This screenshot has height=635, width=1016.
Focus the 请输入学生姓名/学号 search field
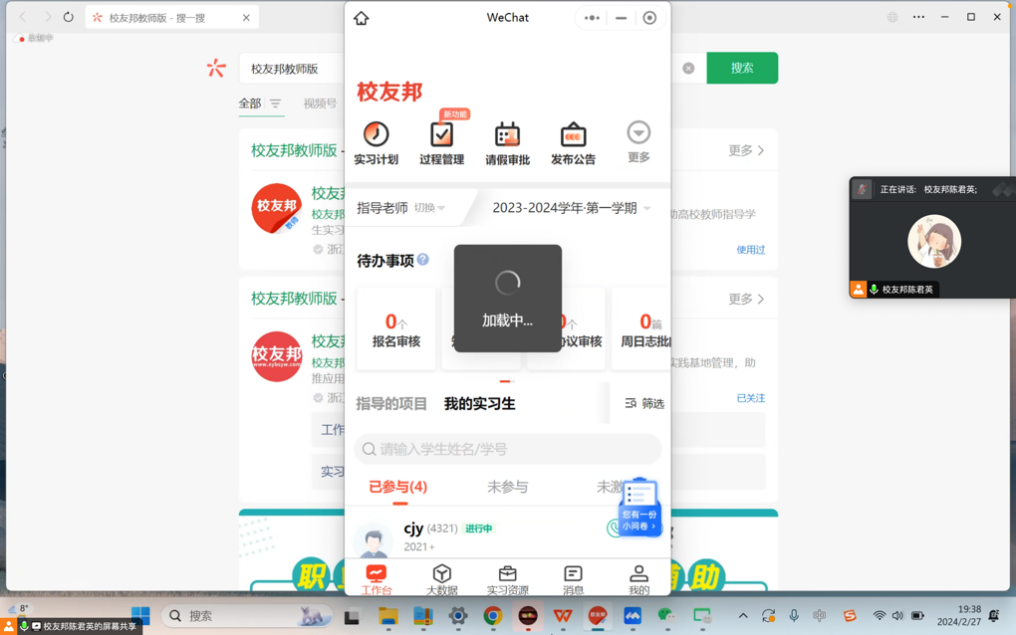[x=507, y=449]
